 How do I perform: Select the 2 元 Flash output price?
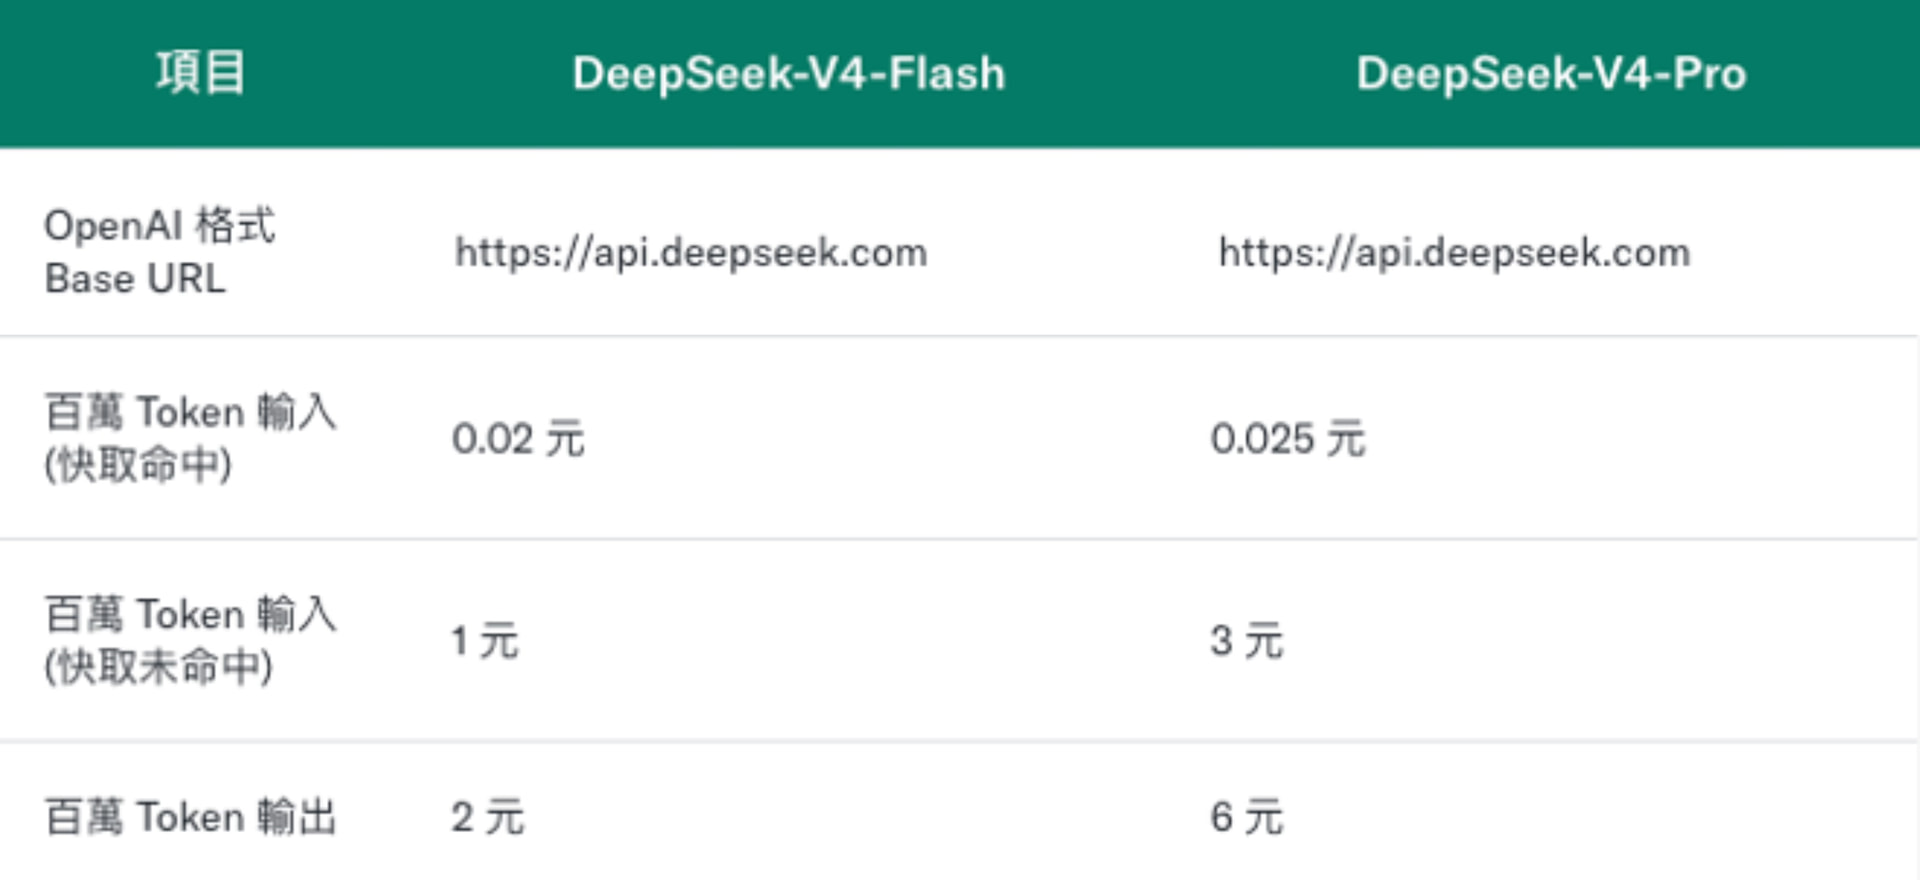tap(488, 818)
